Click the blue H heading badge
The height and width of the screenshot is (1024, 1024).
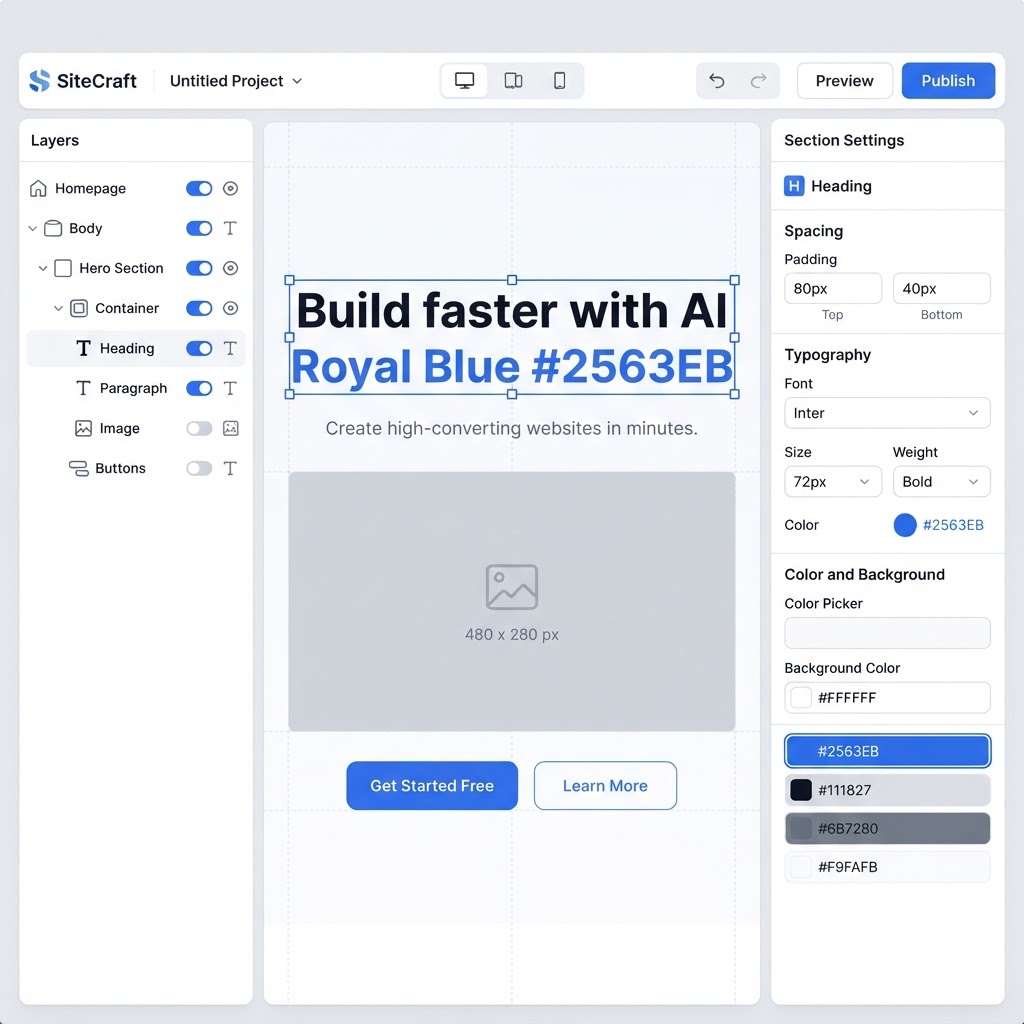pyautogui.click(x=793, y=185)
